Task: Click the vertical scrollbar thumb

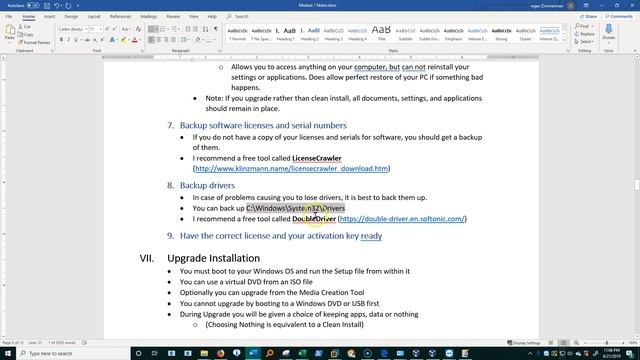Action: point(637,184)
